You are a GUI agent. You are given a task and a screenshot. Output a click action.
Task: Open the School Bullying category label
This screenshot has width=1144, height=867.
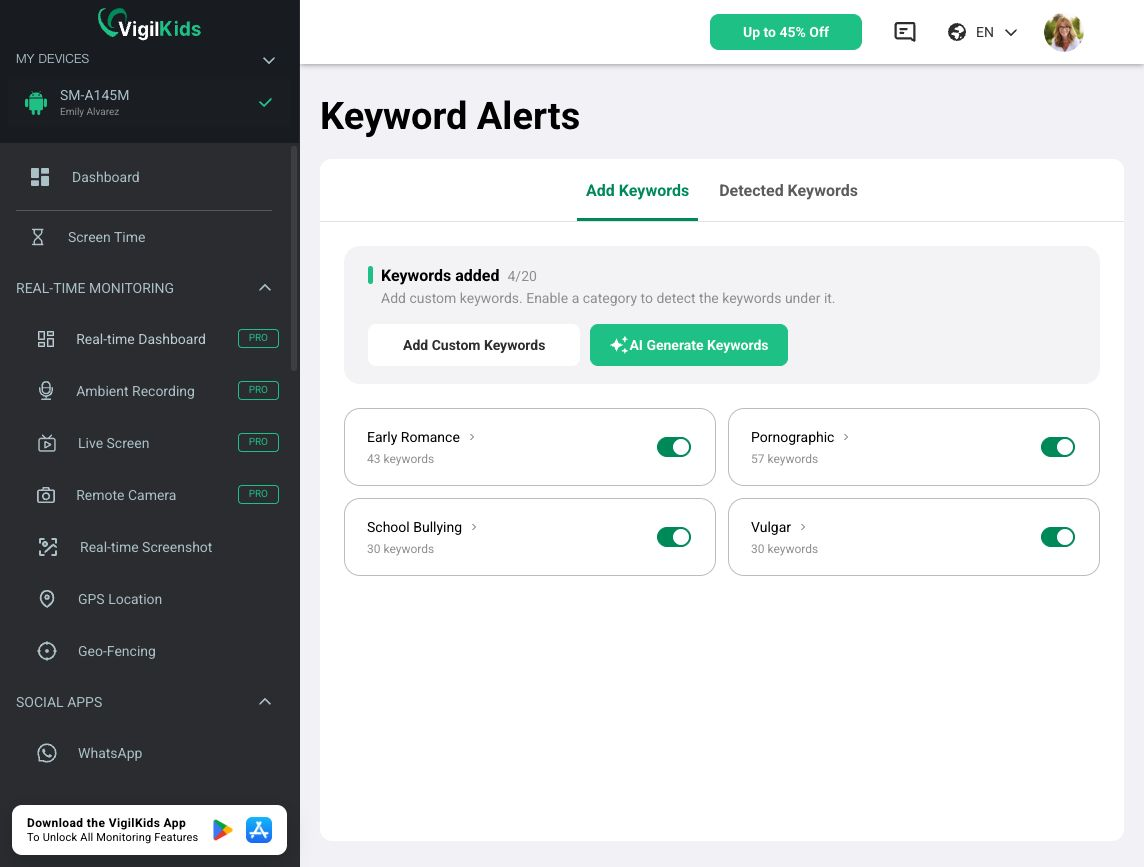(x=414, y=527)
